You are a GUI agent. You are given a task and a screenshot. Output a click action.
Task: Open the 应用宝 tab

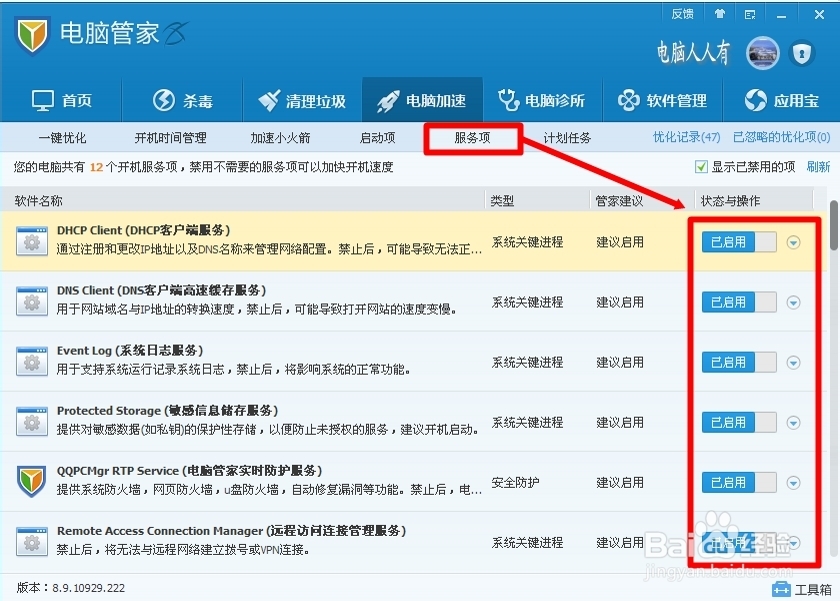click(x=782, y=100)
